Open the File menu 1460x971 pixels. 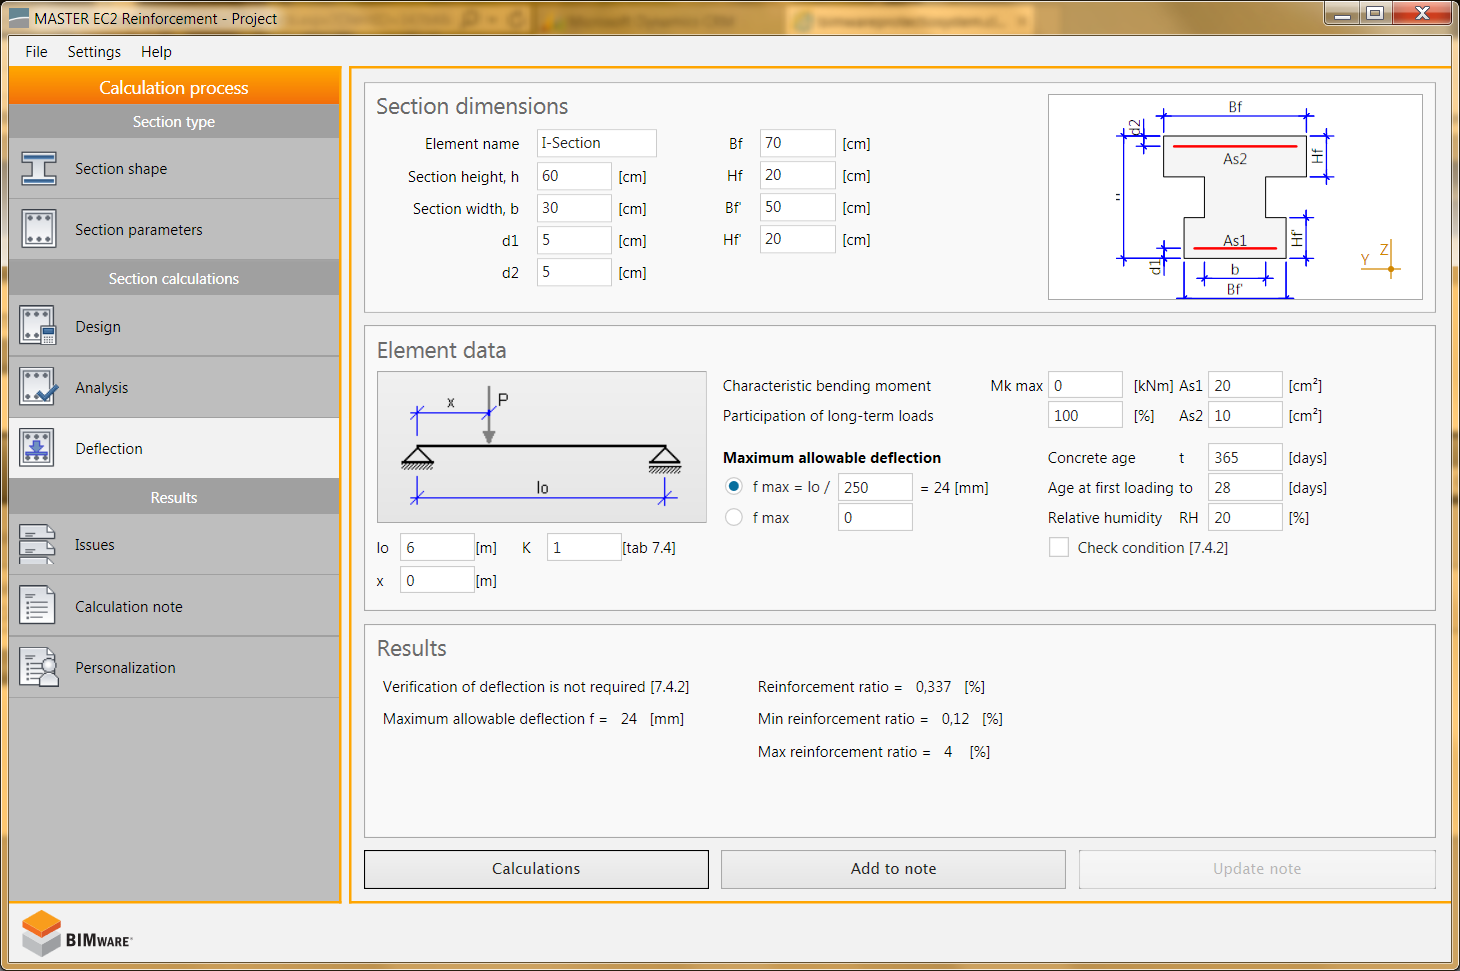point(36,52)
